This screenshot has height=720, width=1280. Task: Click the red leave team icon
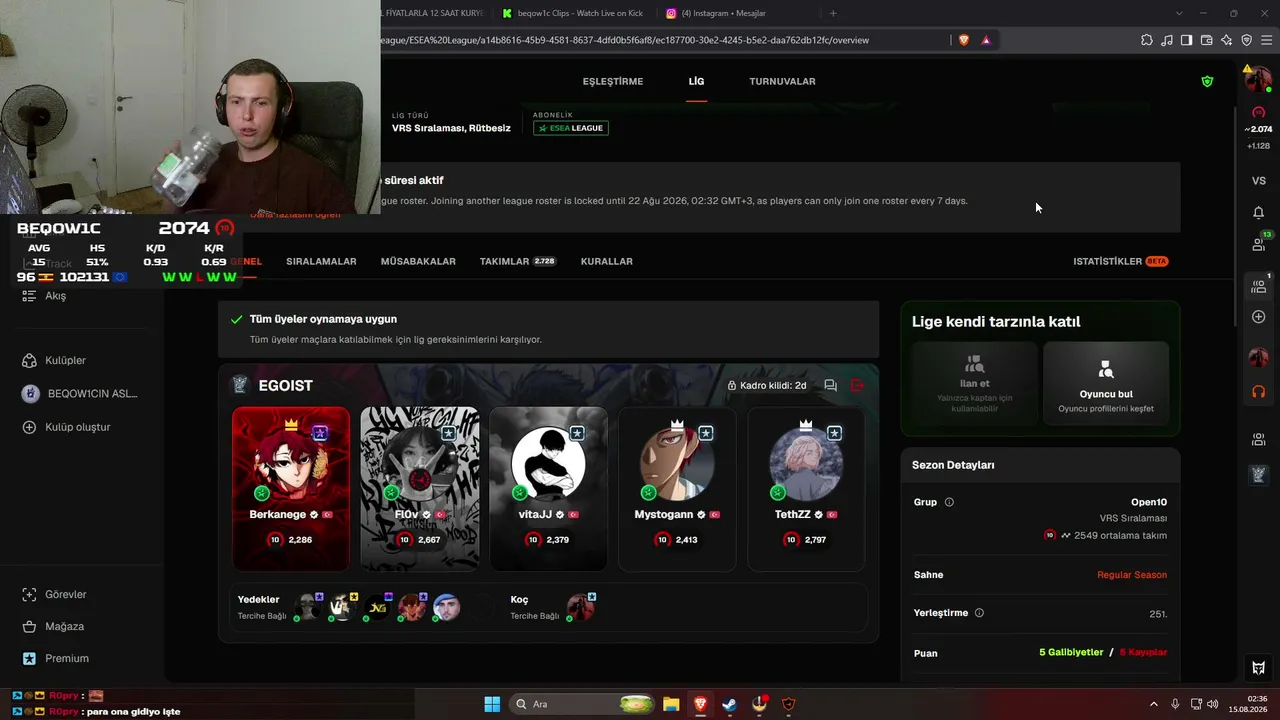click(857, 385)
